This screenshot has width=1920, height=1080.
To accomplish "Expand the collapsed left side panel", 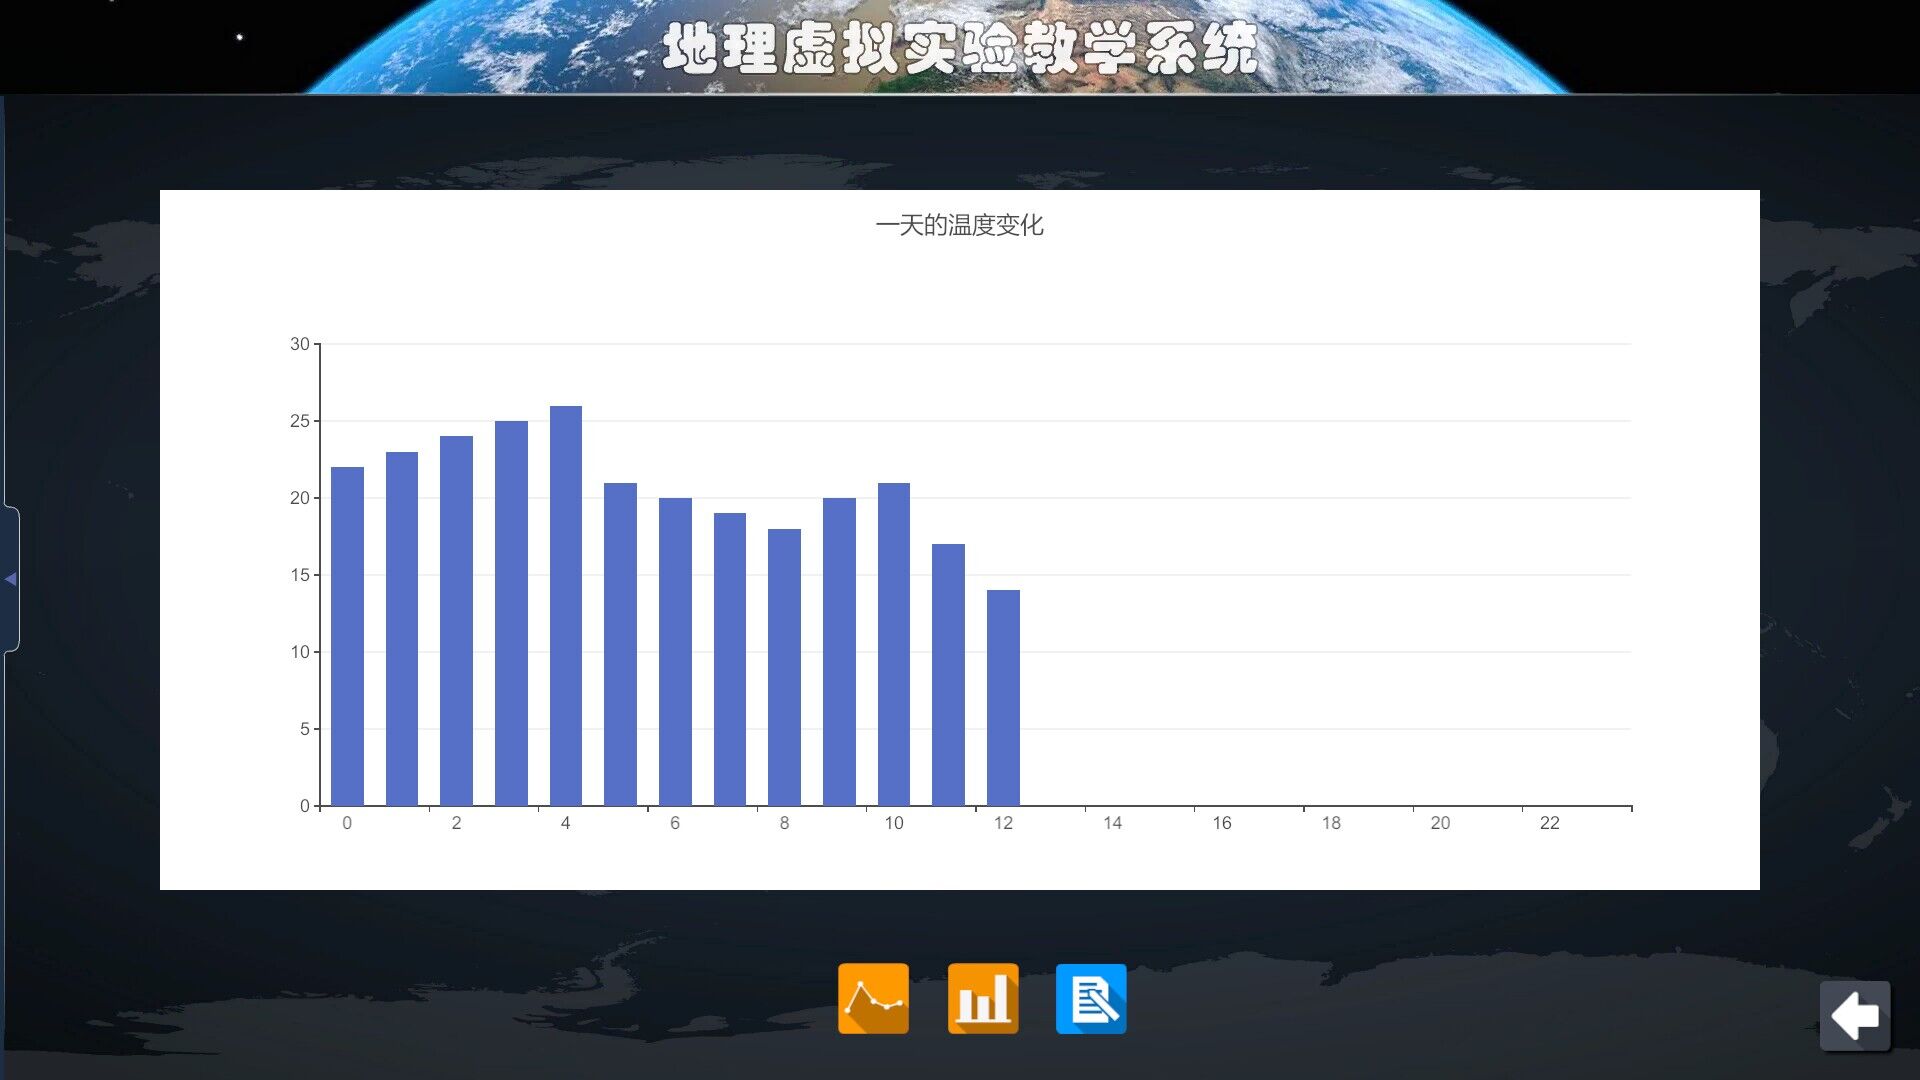I will 10,579.
